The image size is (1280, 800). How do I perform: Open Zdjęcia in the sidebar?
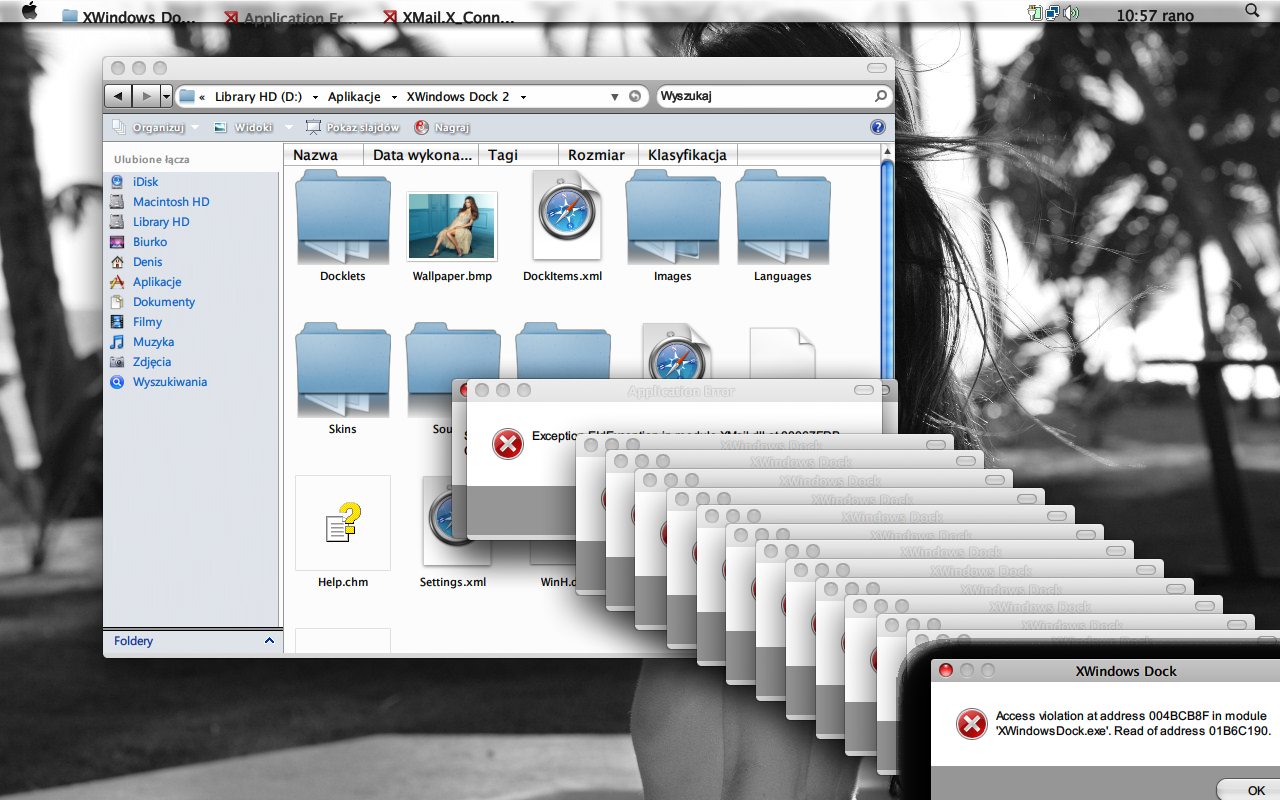pyautogui.click(x=152, y=362)
